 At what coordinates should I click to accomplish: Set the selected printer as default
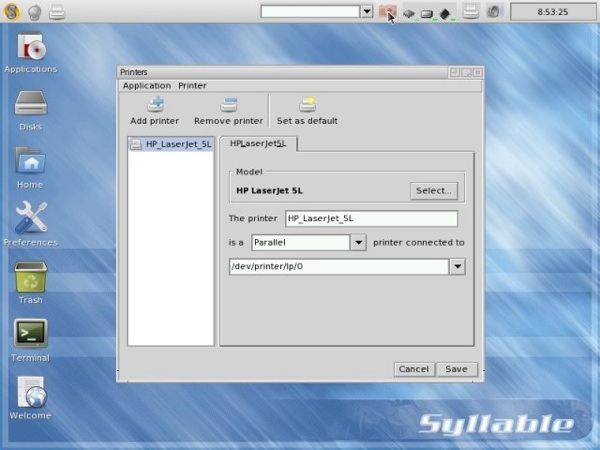(x=307, y=105)
